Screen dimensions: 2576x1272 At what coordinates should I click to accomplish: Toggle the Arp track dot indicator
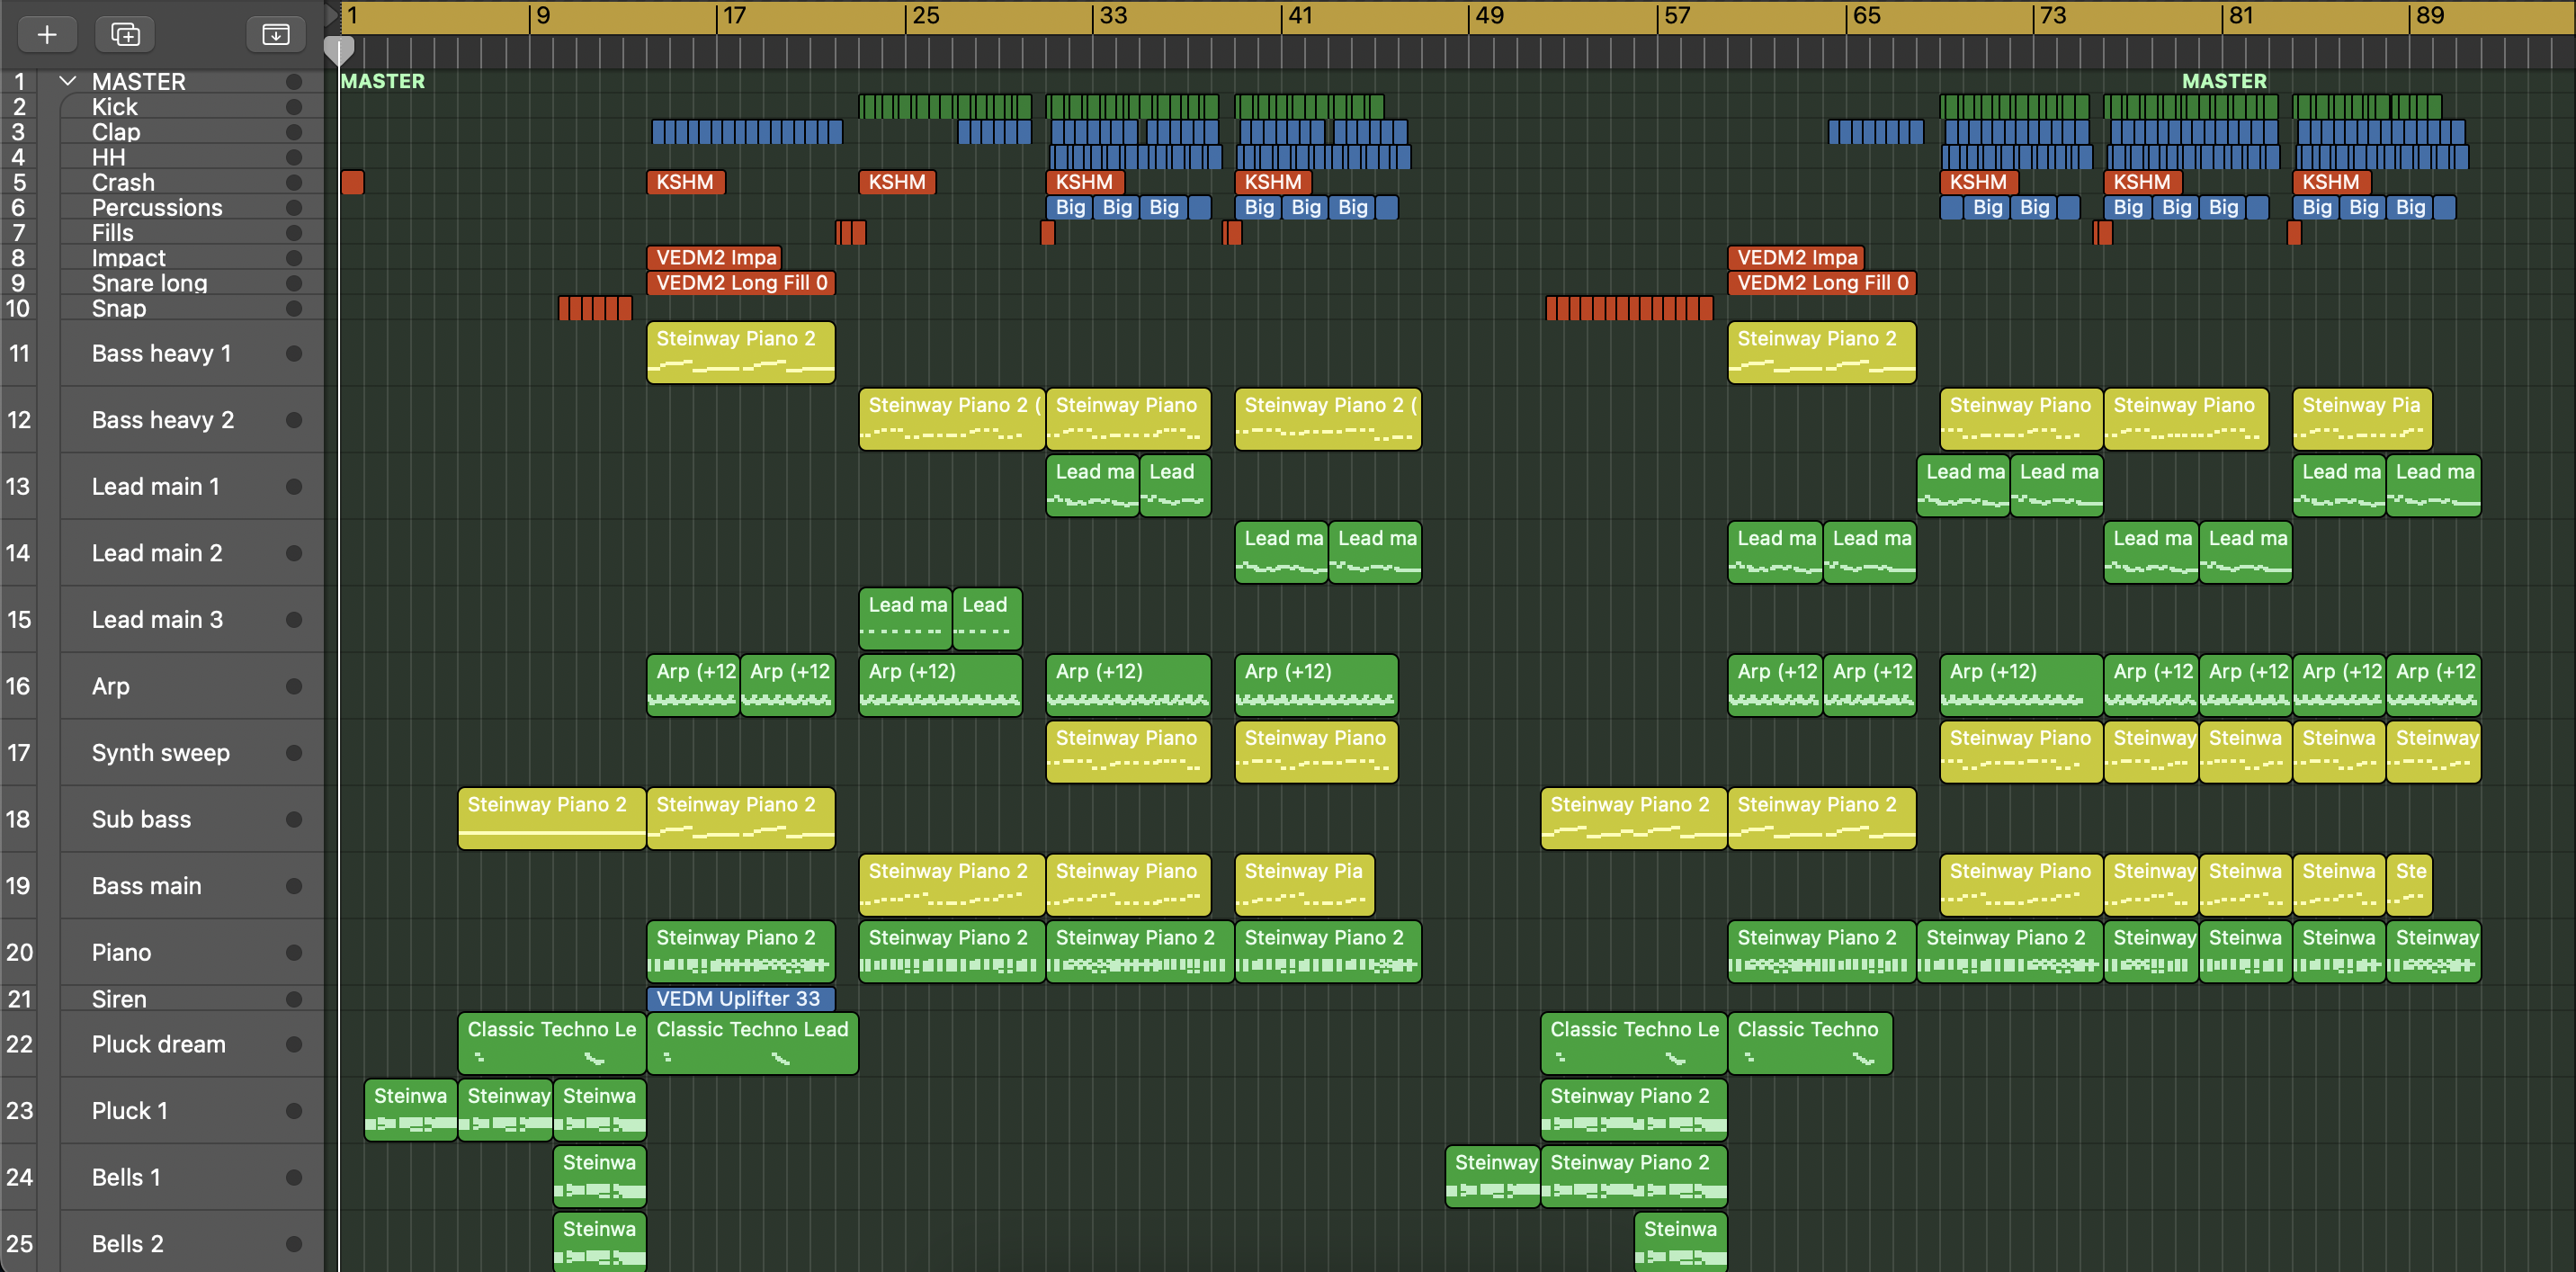(294, 686)
